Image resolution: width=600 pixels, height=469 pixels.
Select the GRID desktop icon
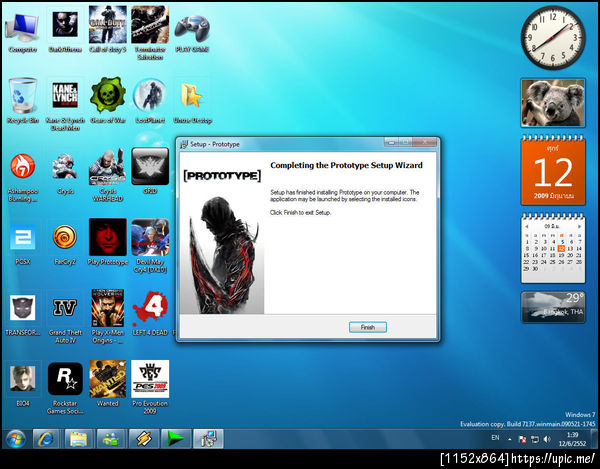point(150,171)
